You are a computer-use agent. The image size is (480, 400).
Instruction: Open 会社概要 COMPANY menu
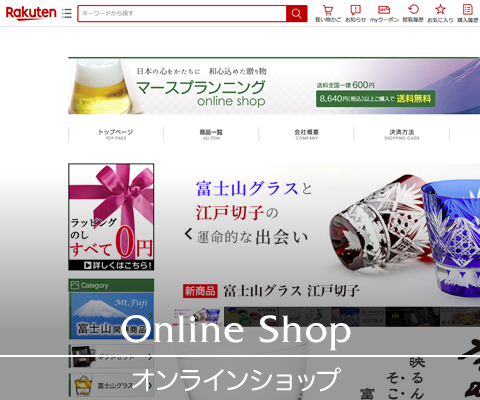coord(306,134)
